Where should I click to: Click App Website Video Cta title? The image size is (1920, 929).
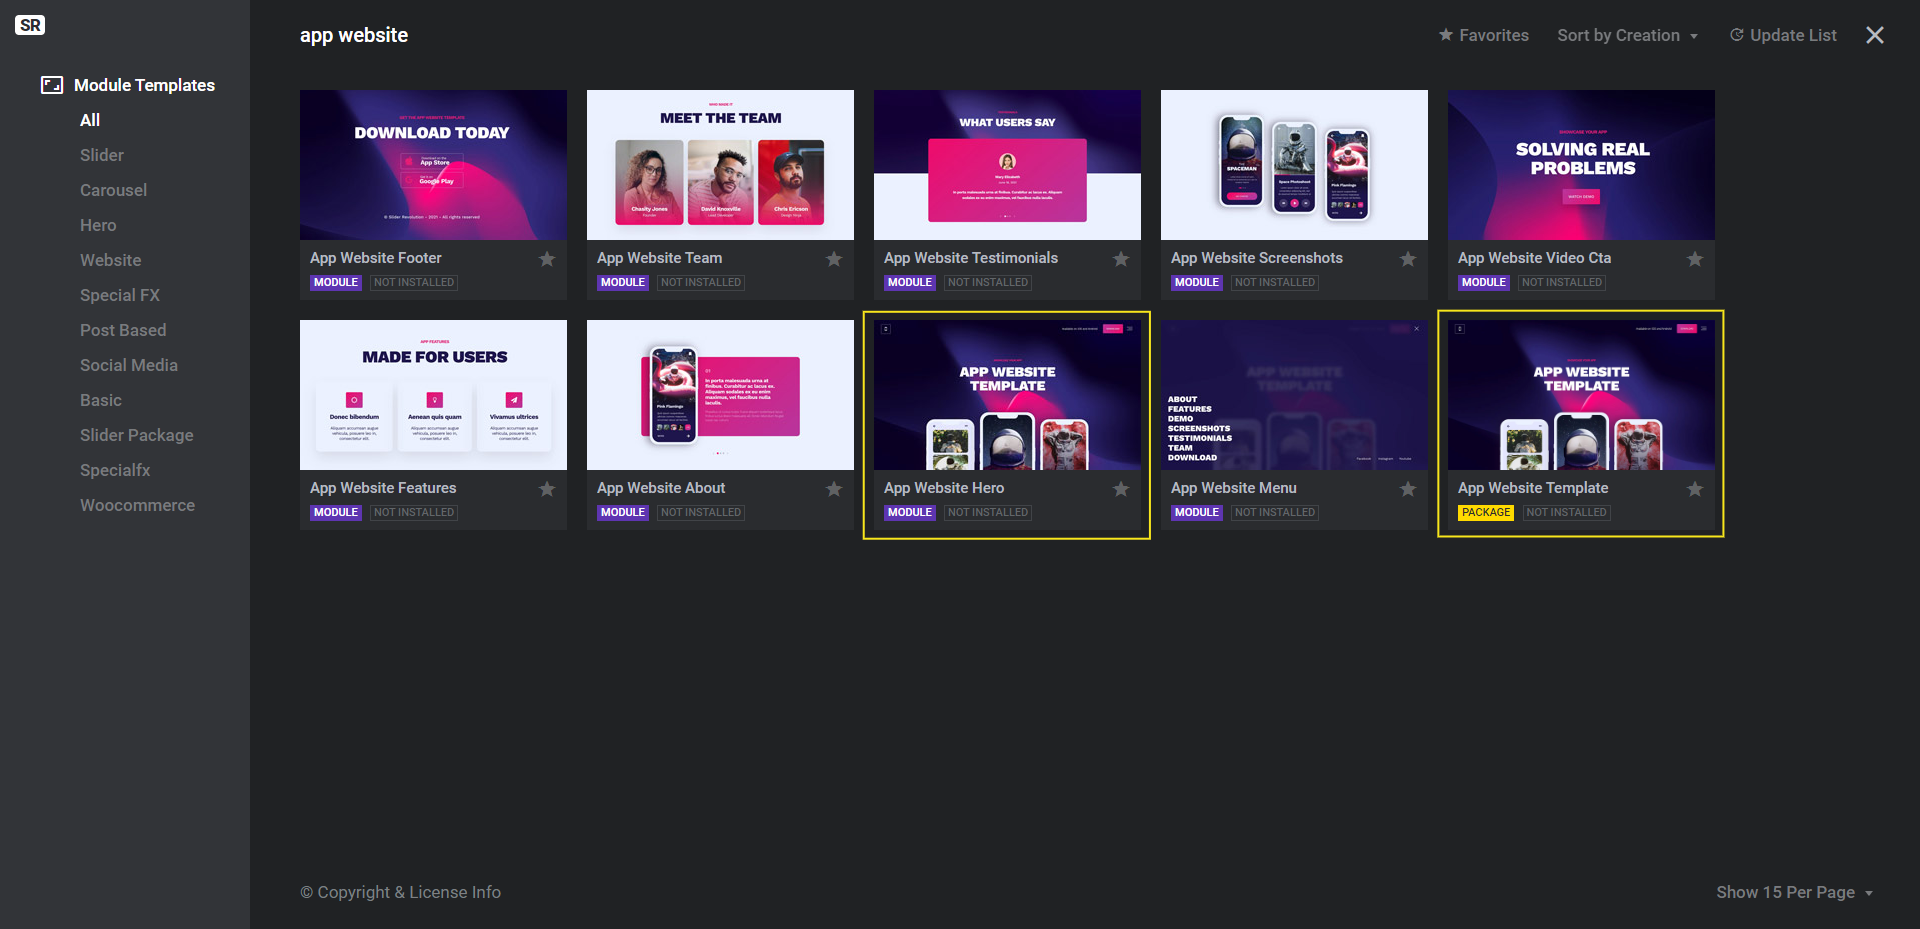(1534, 258)
